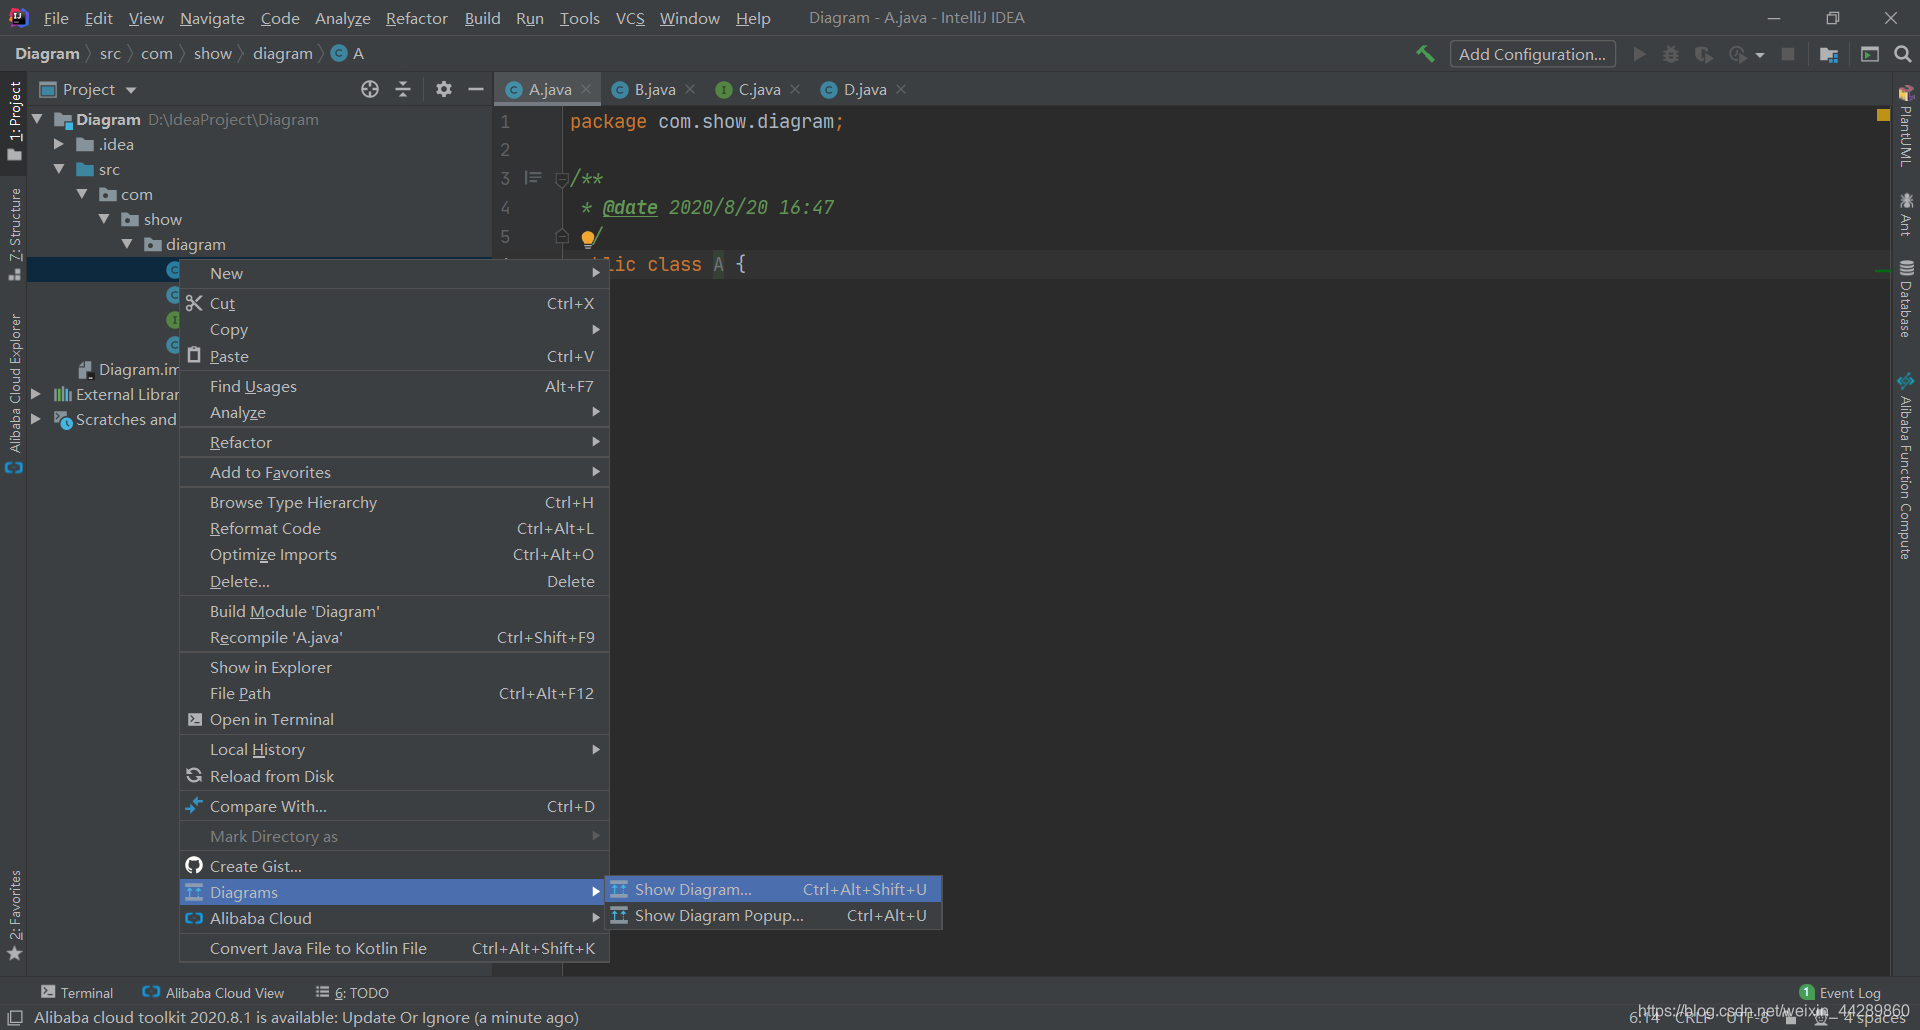Choose Cut from the context menu
Screen dimensions: 1920x1030
(394, 303)
